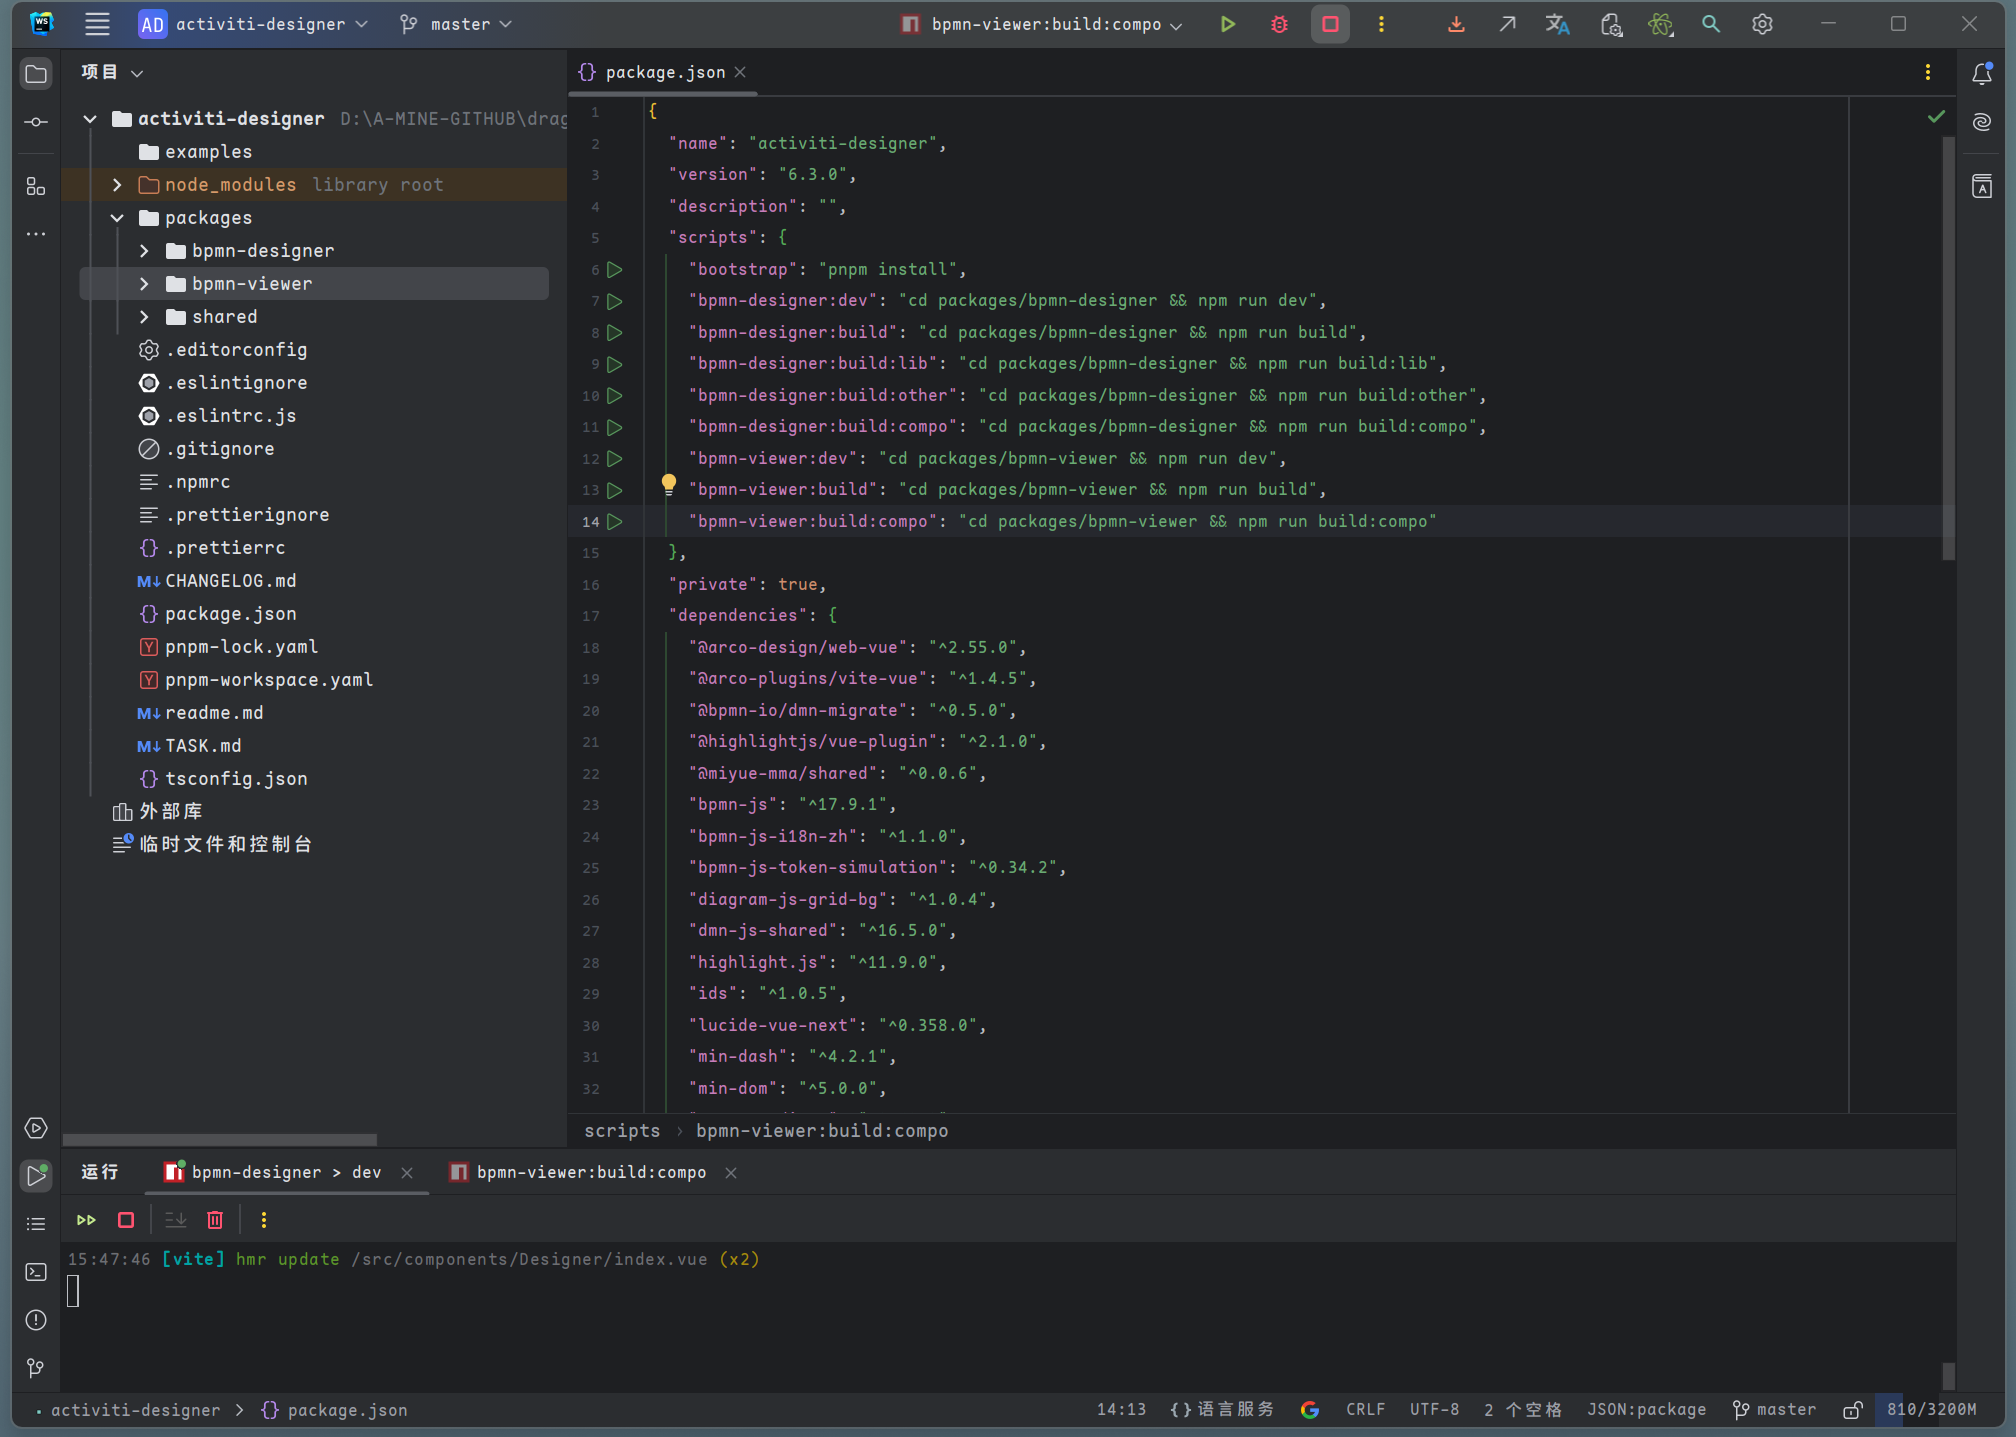2016x1437 pixels.
Task: Open the Git tool window in the sidebar
Action: [x=36, y=1367]
